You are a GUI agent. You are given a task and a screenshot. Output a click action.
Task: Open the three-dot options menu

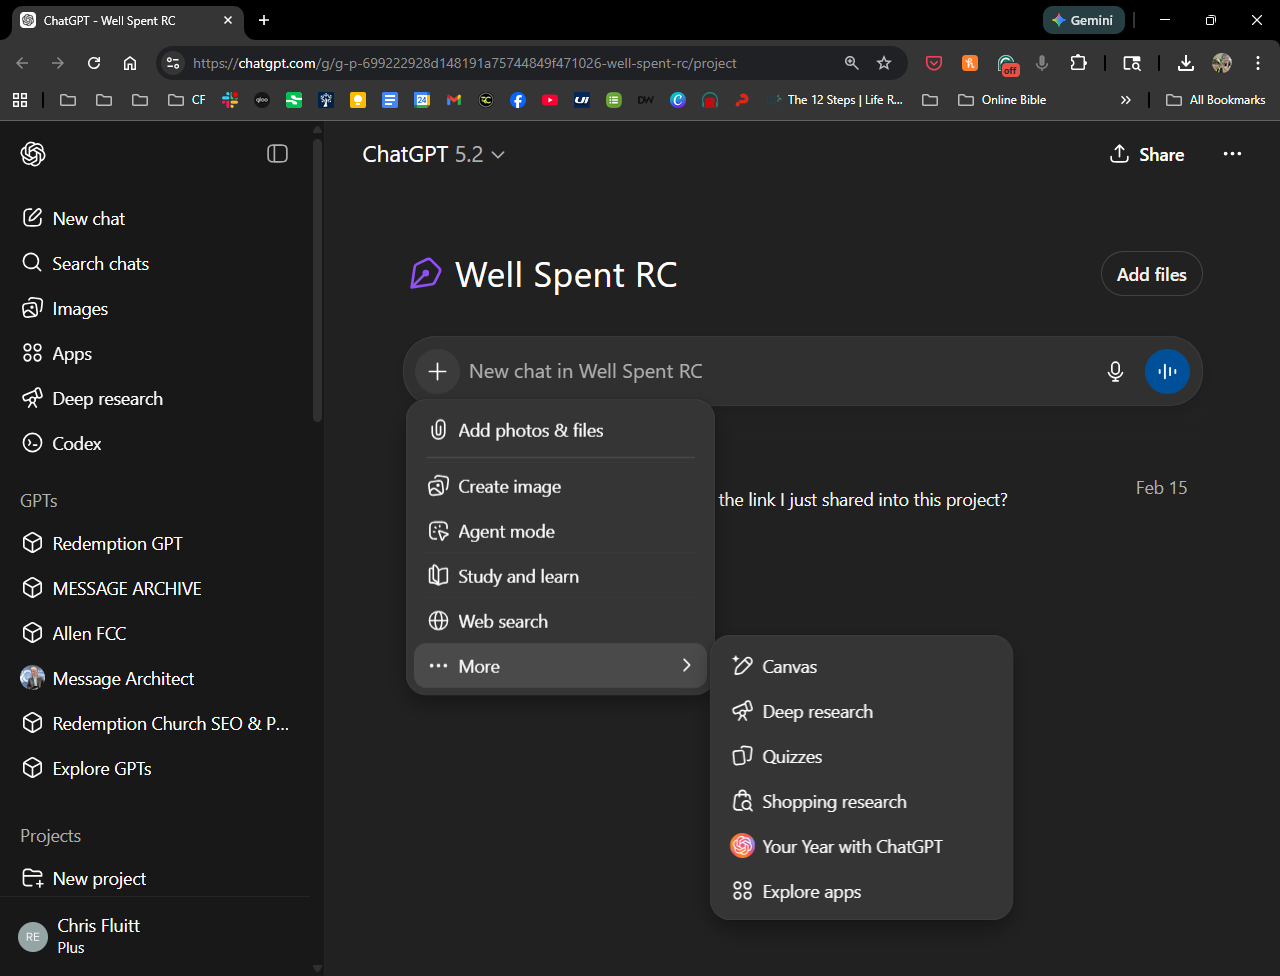point(1232,154)
